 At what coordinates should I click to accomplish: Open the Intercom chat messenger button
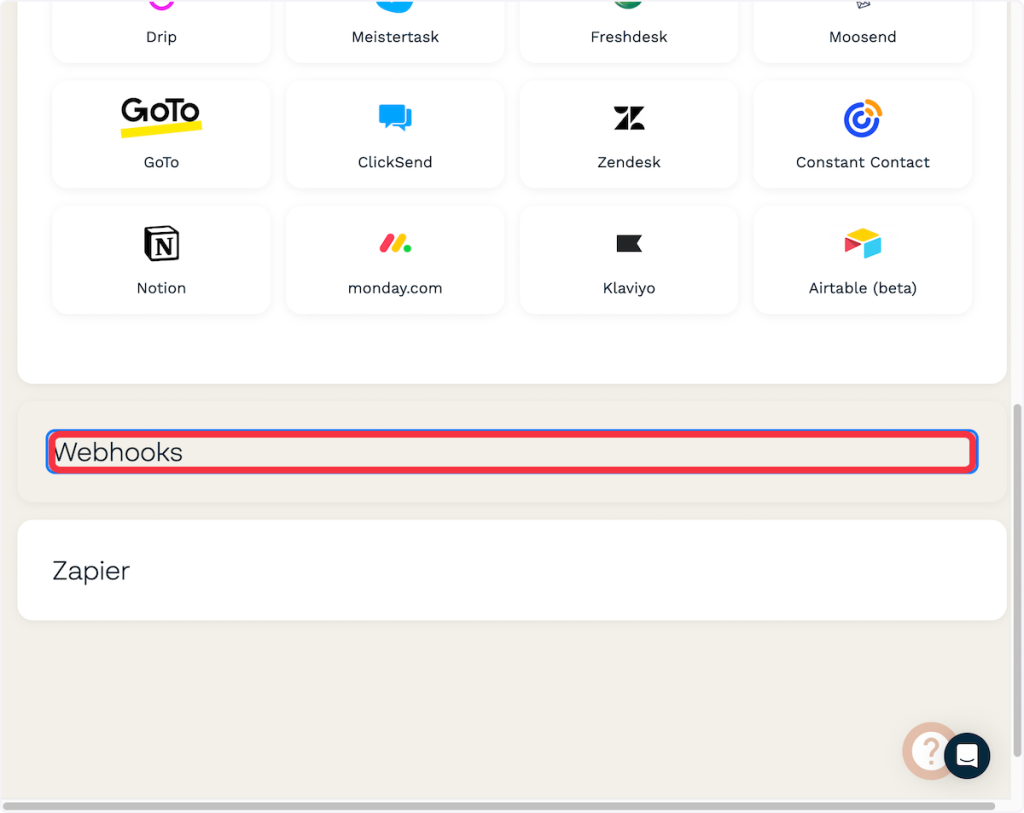pyautogui.click(x=967, y=755)
